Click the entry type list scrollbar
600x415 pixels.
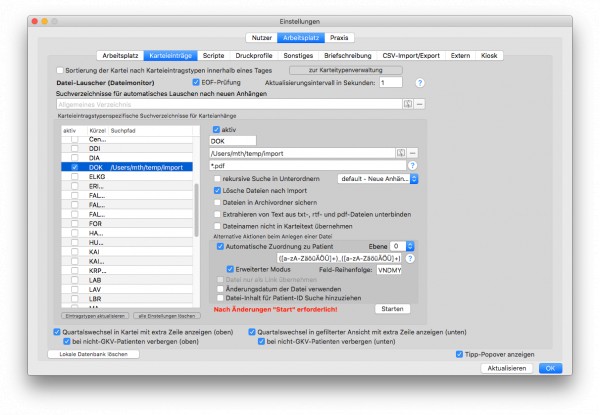197,210
